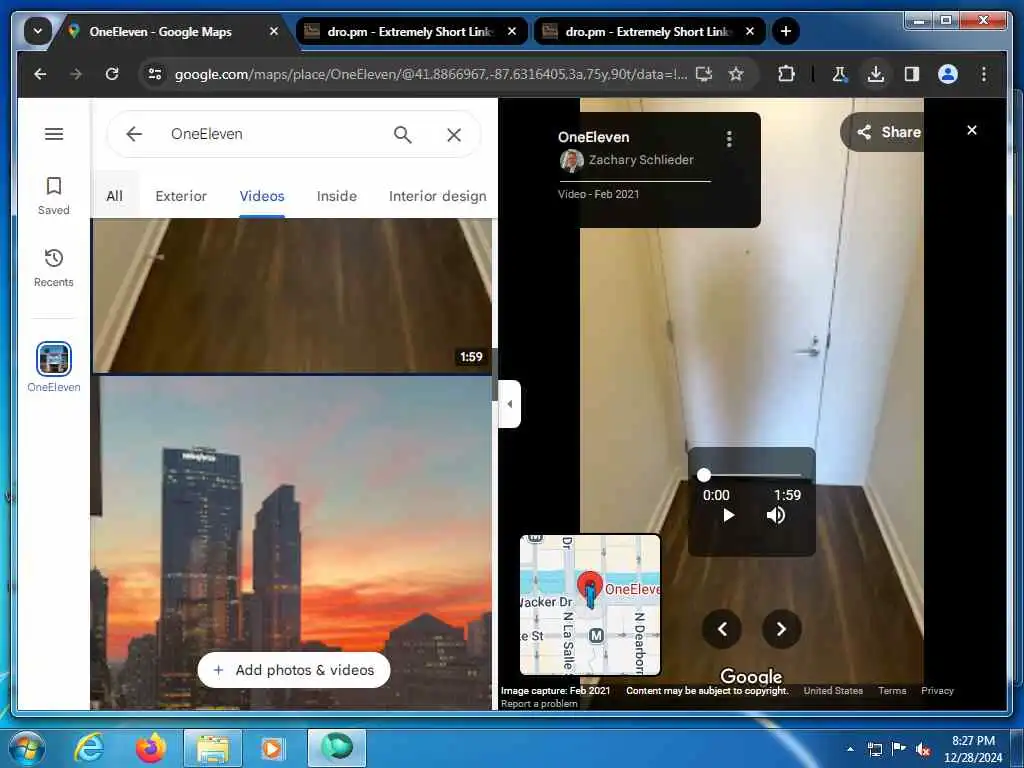
Task: Select the Videos tab
Action: [x=262, y=196]
